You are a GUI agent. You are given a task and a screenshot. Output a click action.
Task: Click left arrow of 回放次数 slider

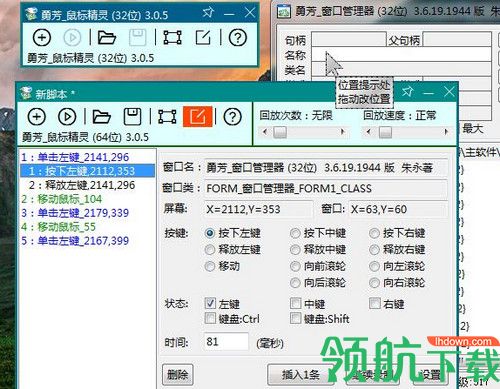[x=265, y=132]
